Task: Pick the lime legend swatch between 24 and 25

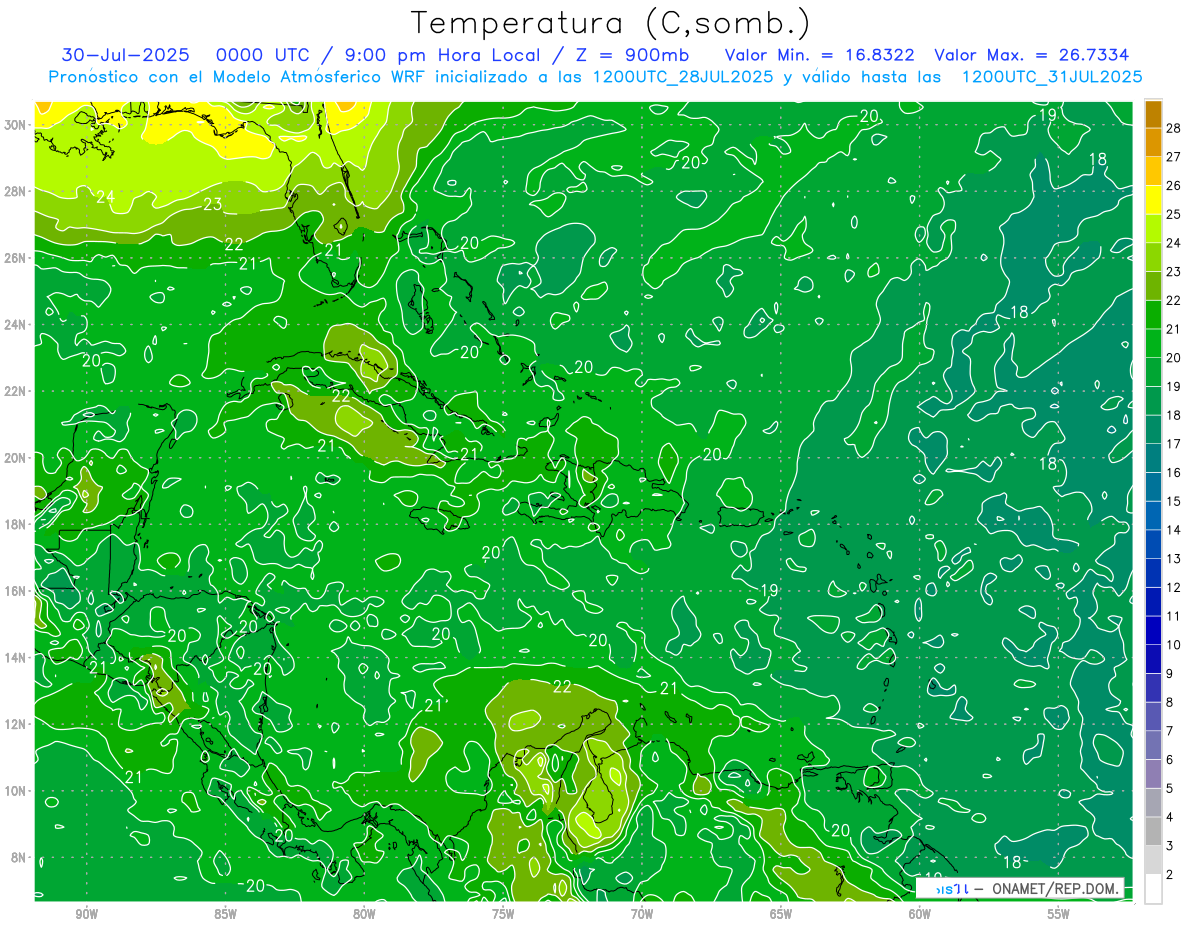Action: [x=1153, y=229]
